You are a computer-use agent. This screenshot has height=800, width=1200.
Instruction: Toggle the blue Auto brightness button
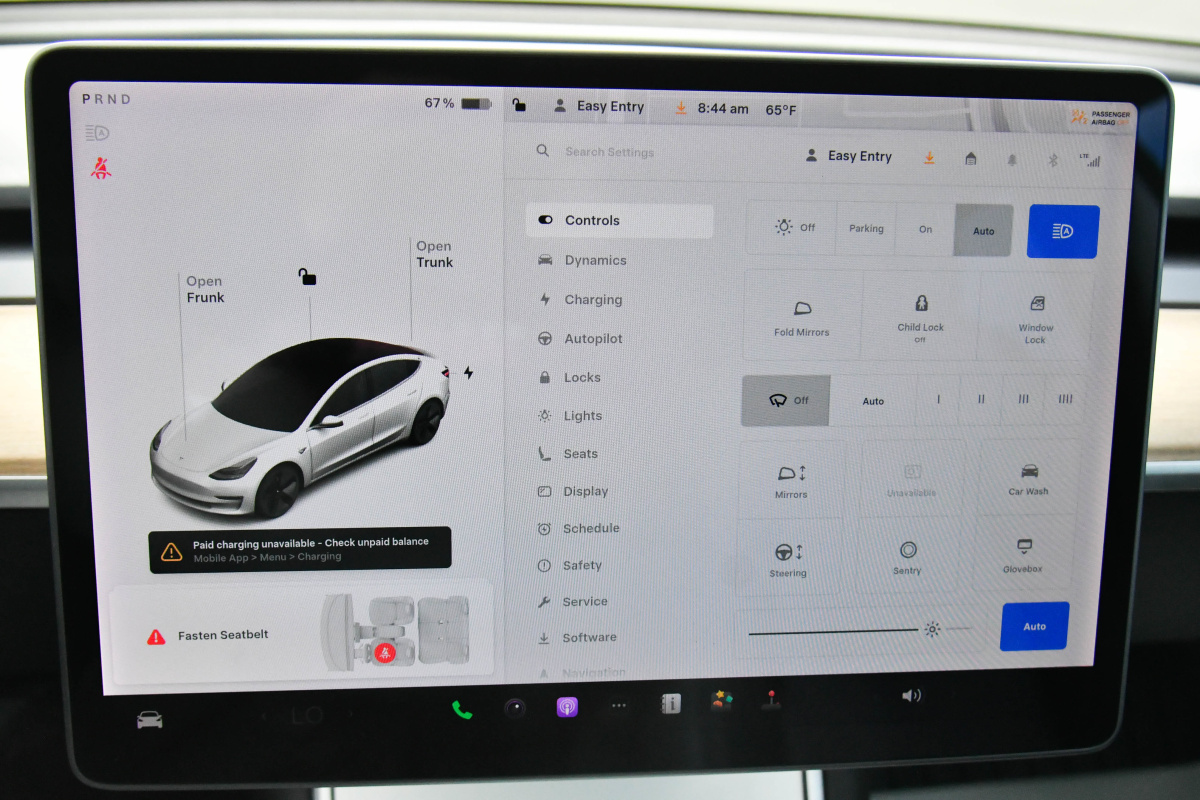pos(1034,626)
